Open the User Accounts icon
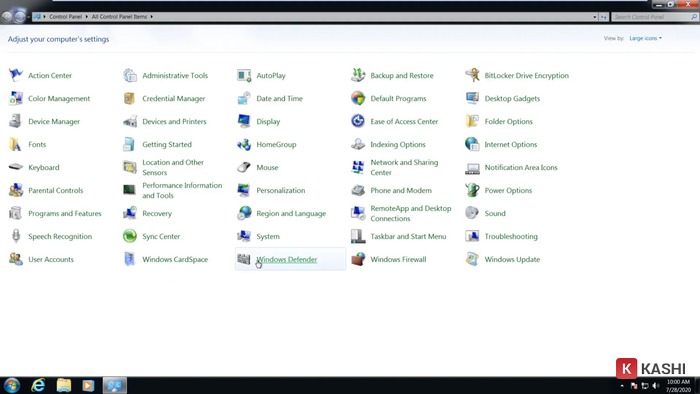700x394 pixels. tap(16, 259)
